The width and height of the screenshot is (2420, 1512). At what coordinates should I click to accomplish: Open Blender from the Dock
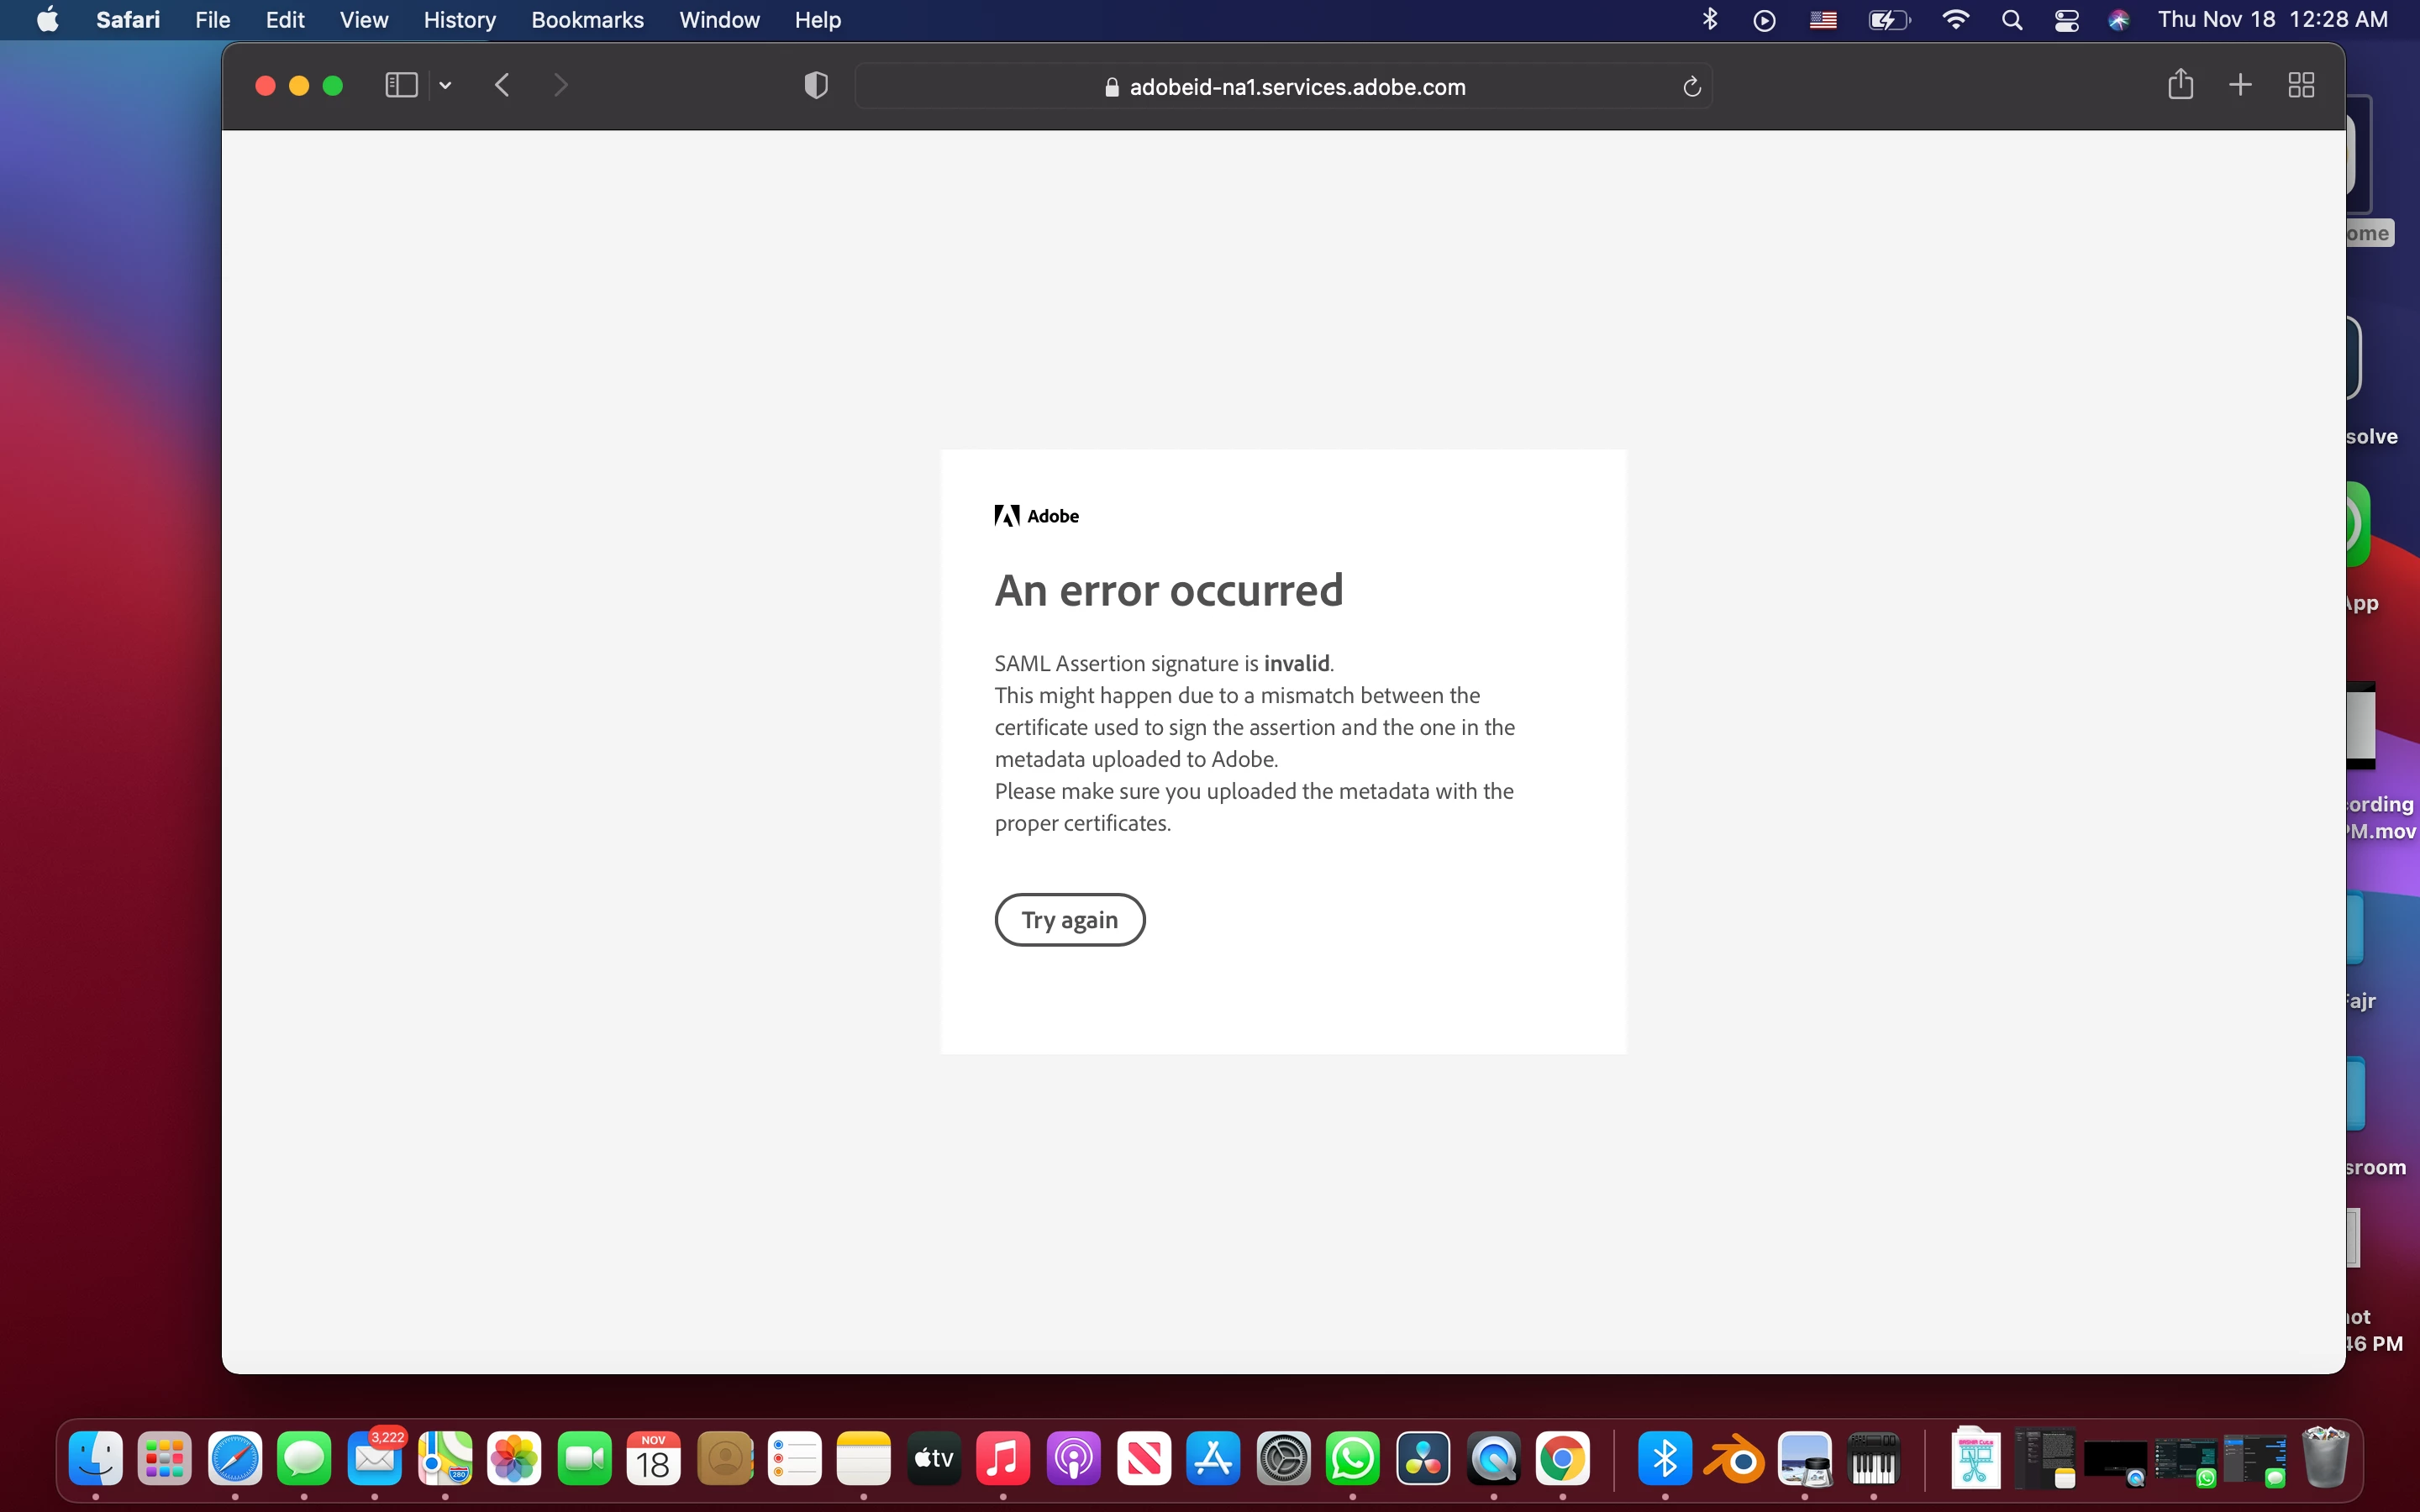click(1735, 1459)
